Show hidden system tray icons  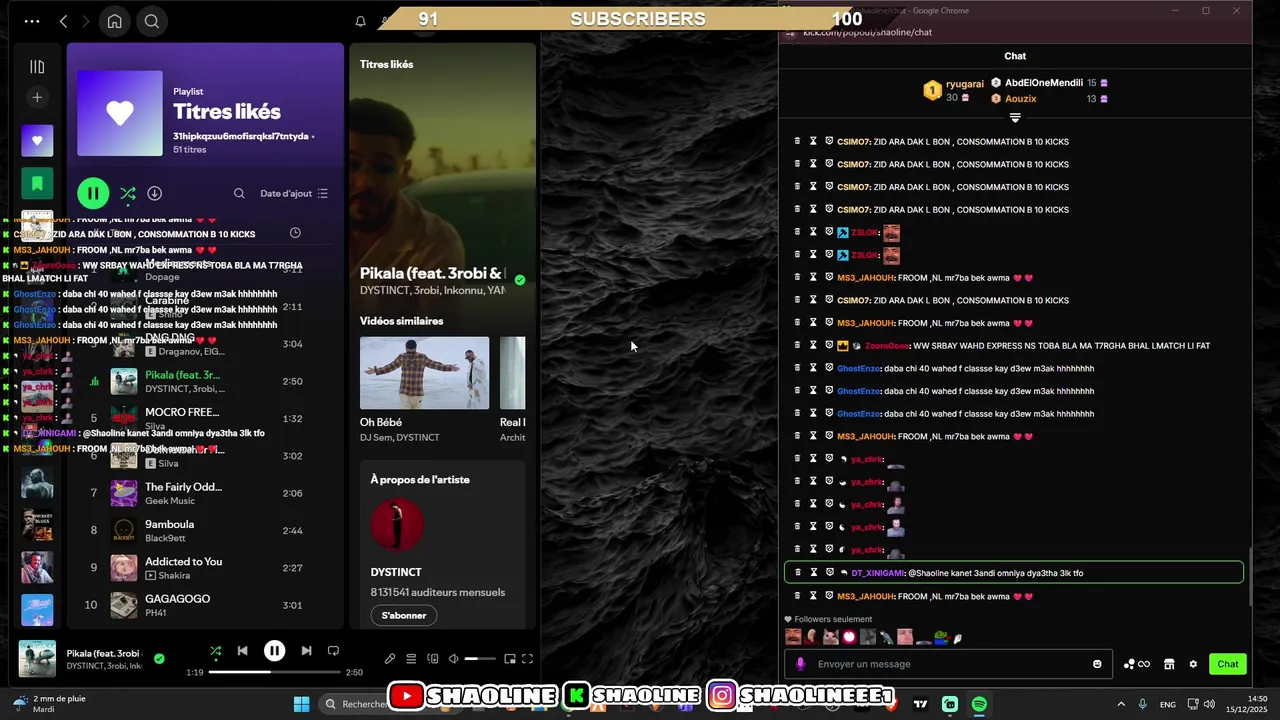click(x=1121, y=704)
